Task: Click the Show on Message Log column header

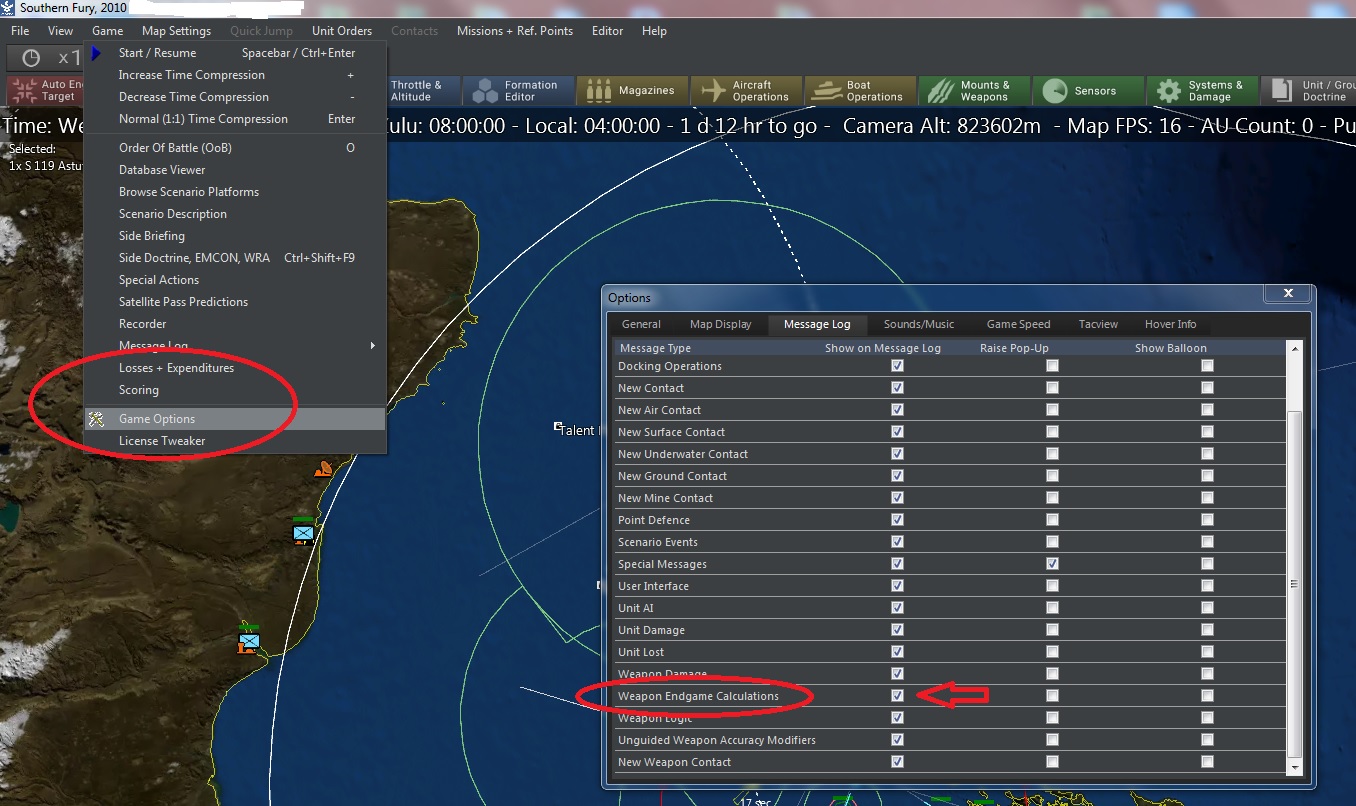Action: click(x=883, y=348)
